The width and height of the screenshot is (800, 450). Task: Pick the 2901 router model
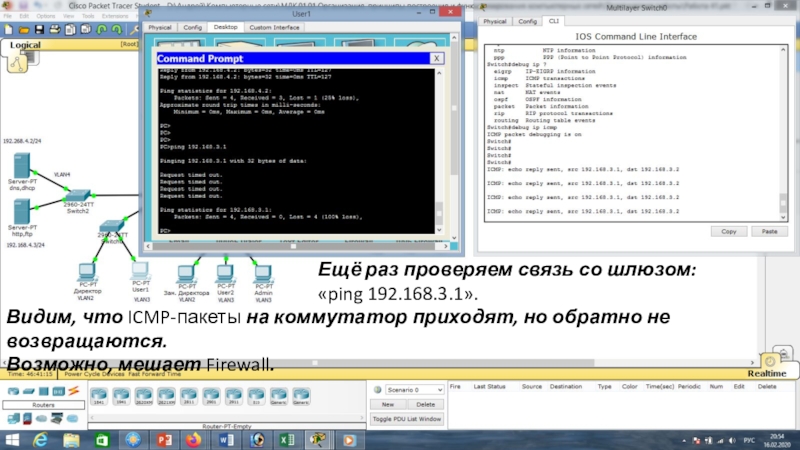click(211, 396)
